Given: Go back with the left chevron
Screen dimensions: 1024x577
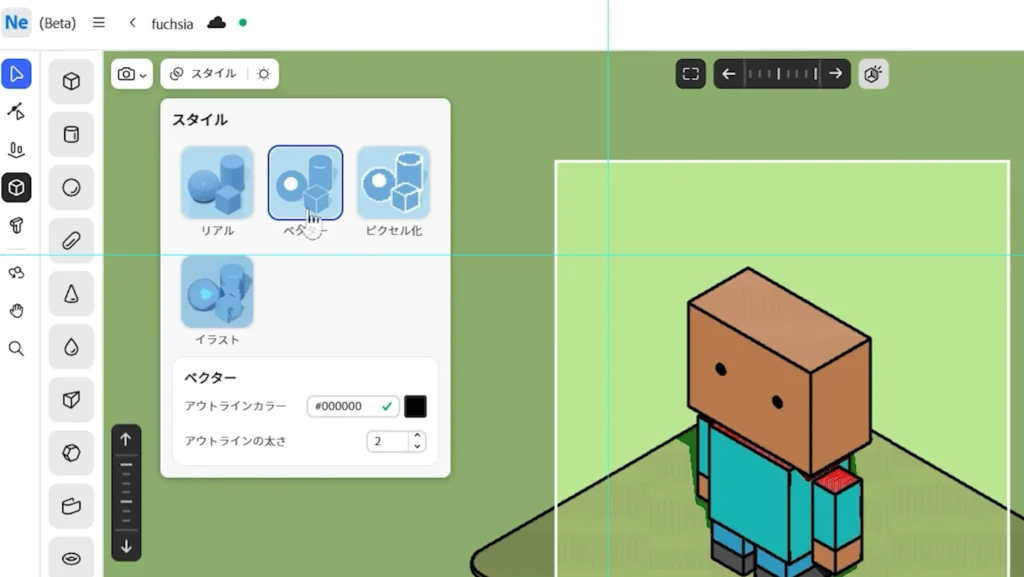Looking at the screenshot, I should pyautogui.click(x=133, y=23).
